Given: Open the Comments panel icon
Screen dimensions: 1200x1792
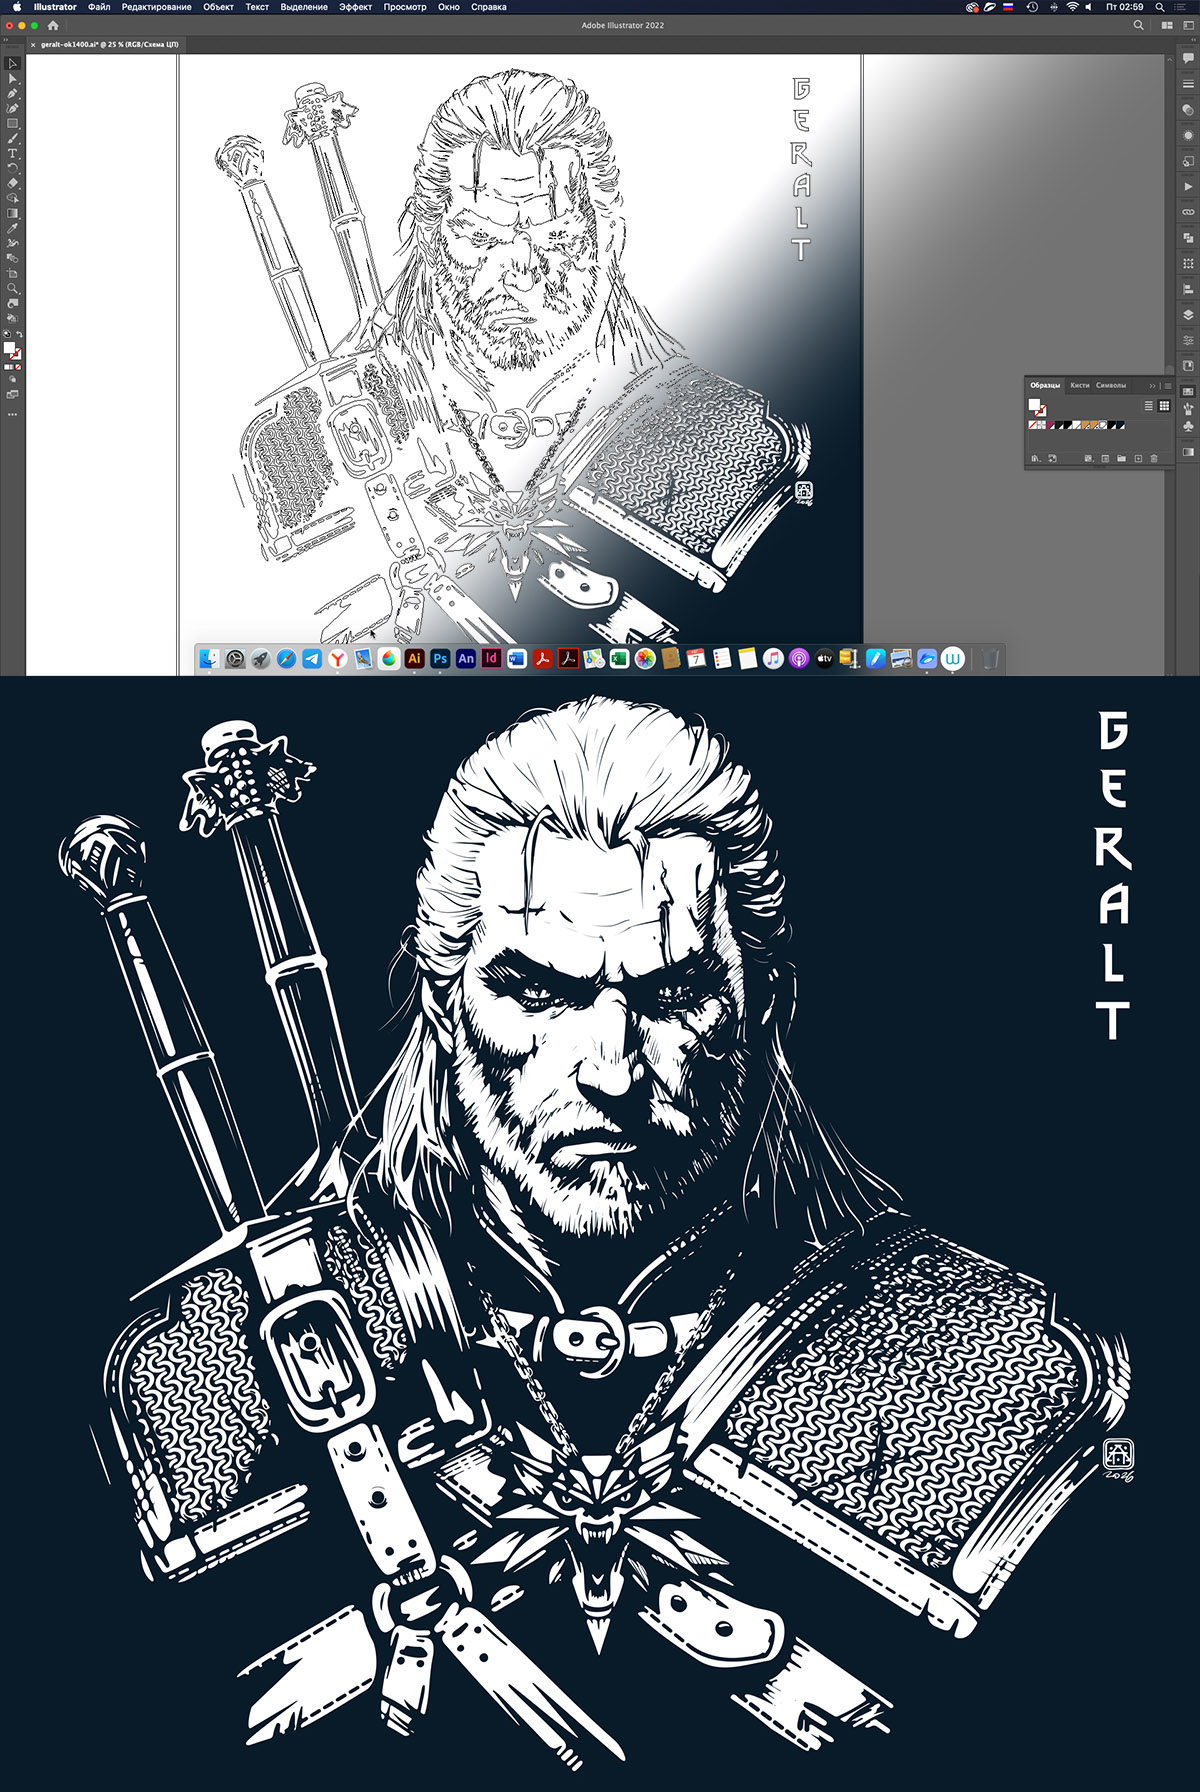Looking at the screenshot, I should [1188, 59].
